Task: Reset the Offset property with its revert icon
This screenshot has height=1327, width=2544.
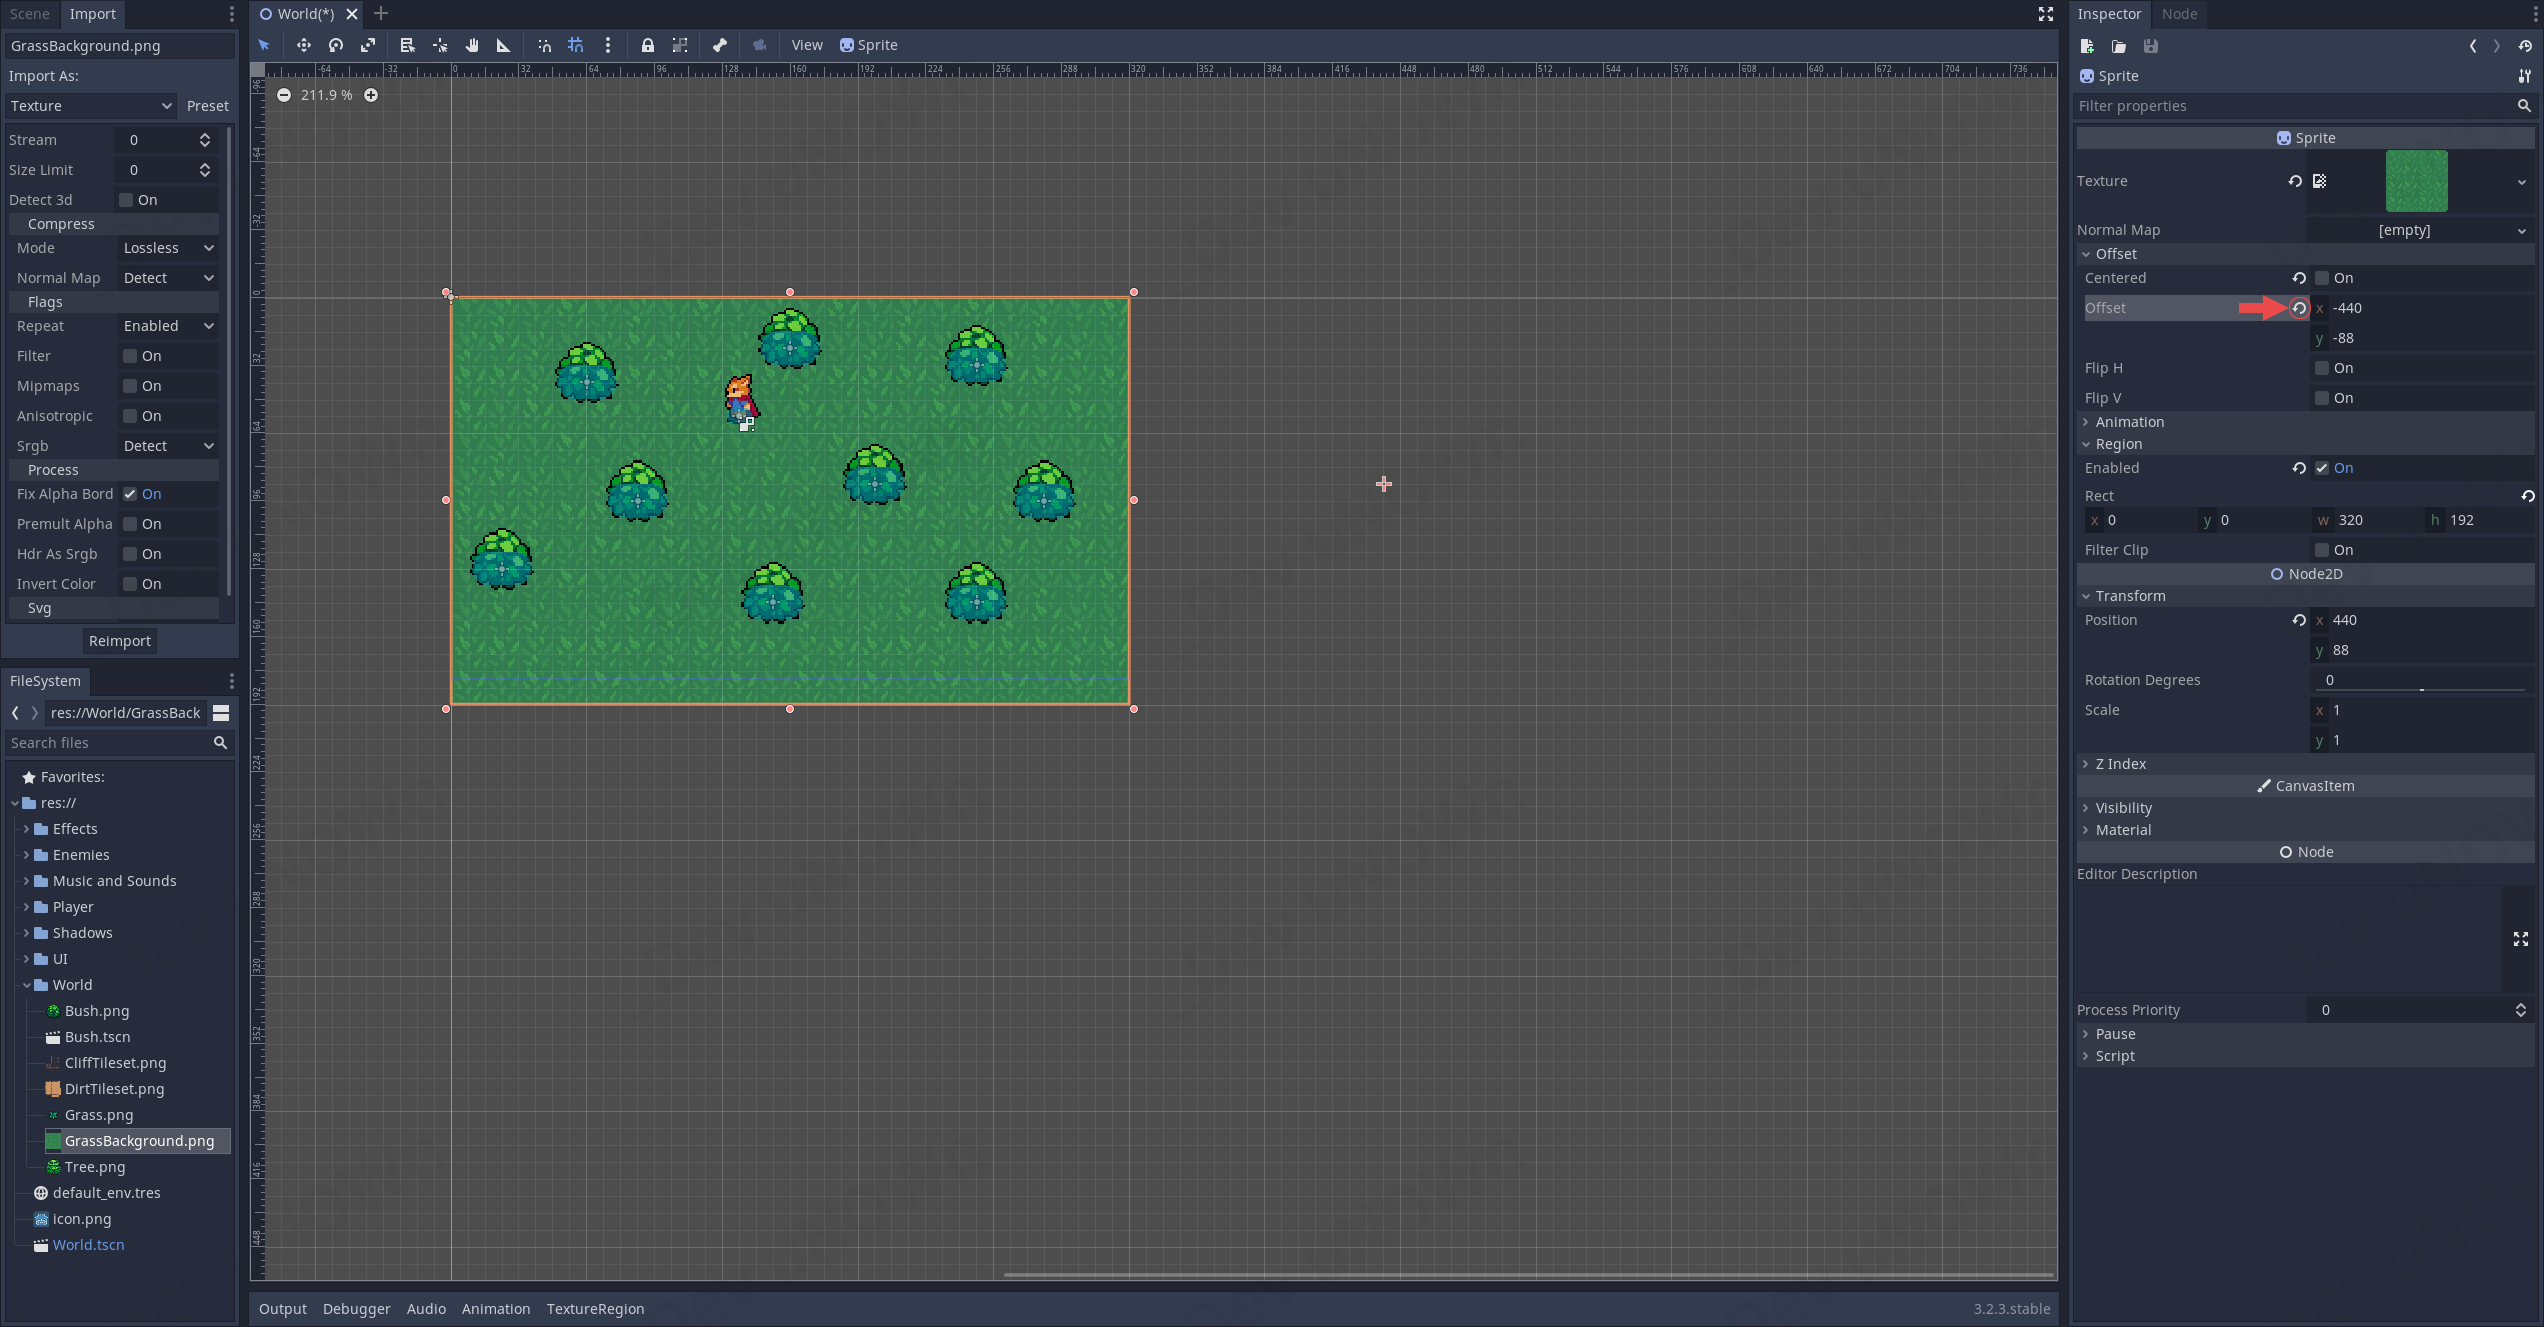Action: coord(2299,308)
